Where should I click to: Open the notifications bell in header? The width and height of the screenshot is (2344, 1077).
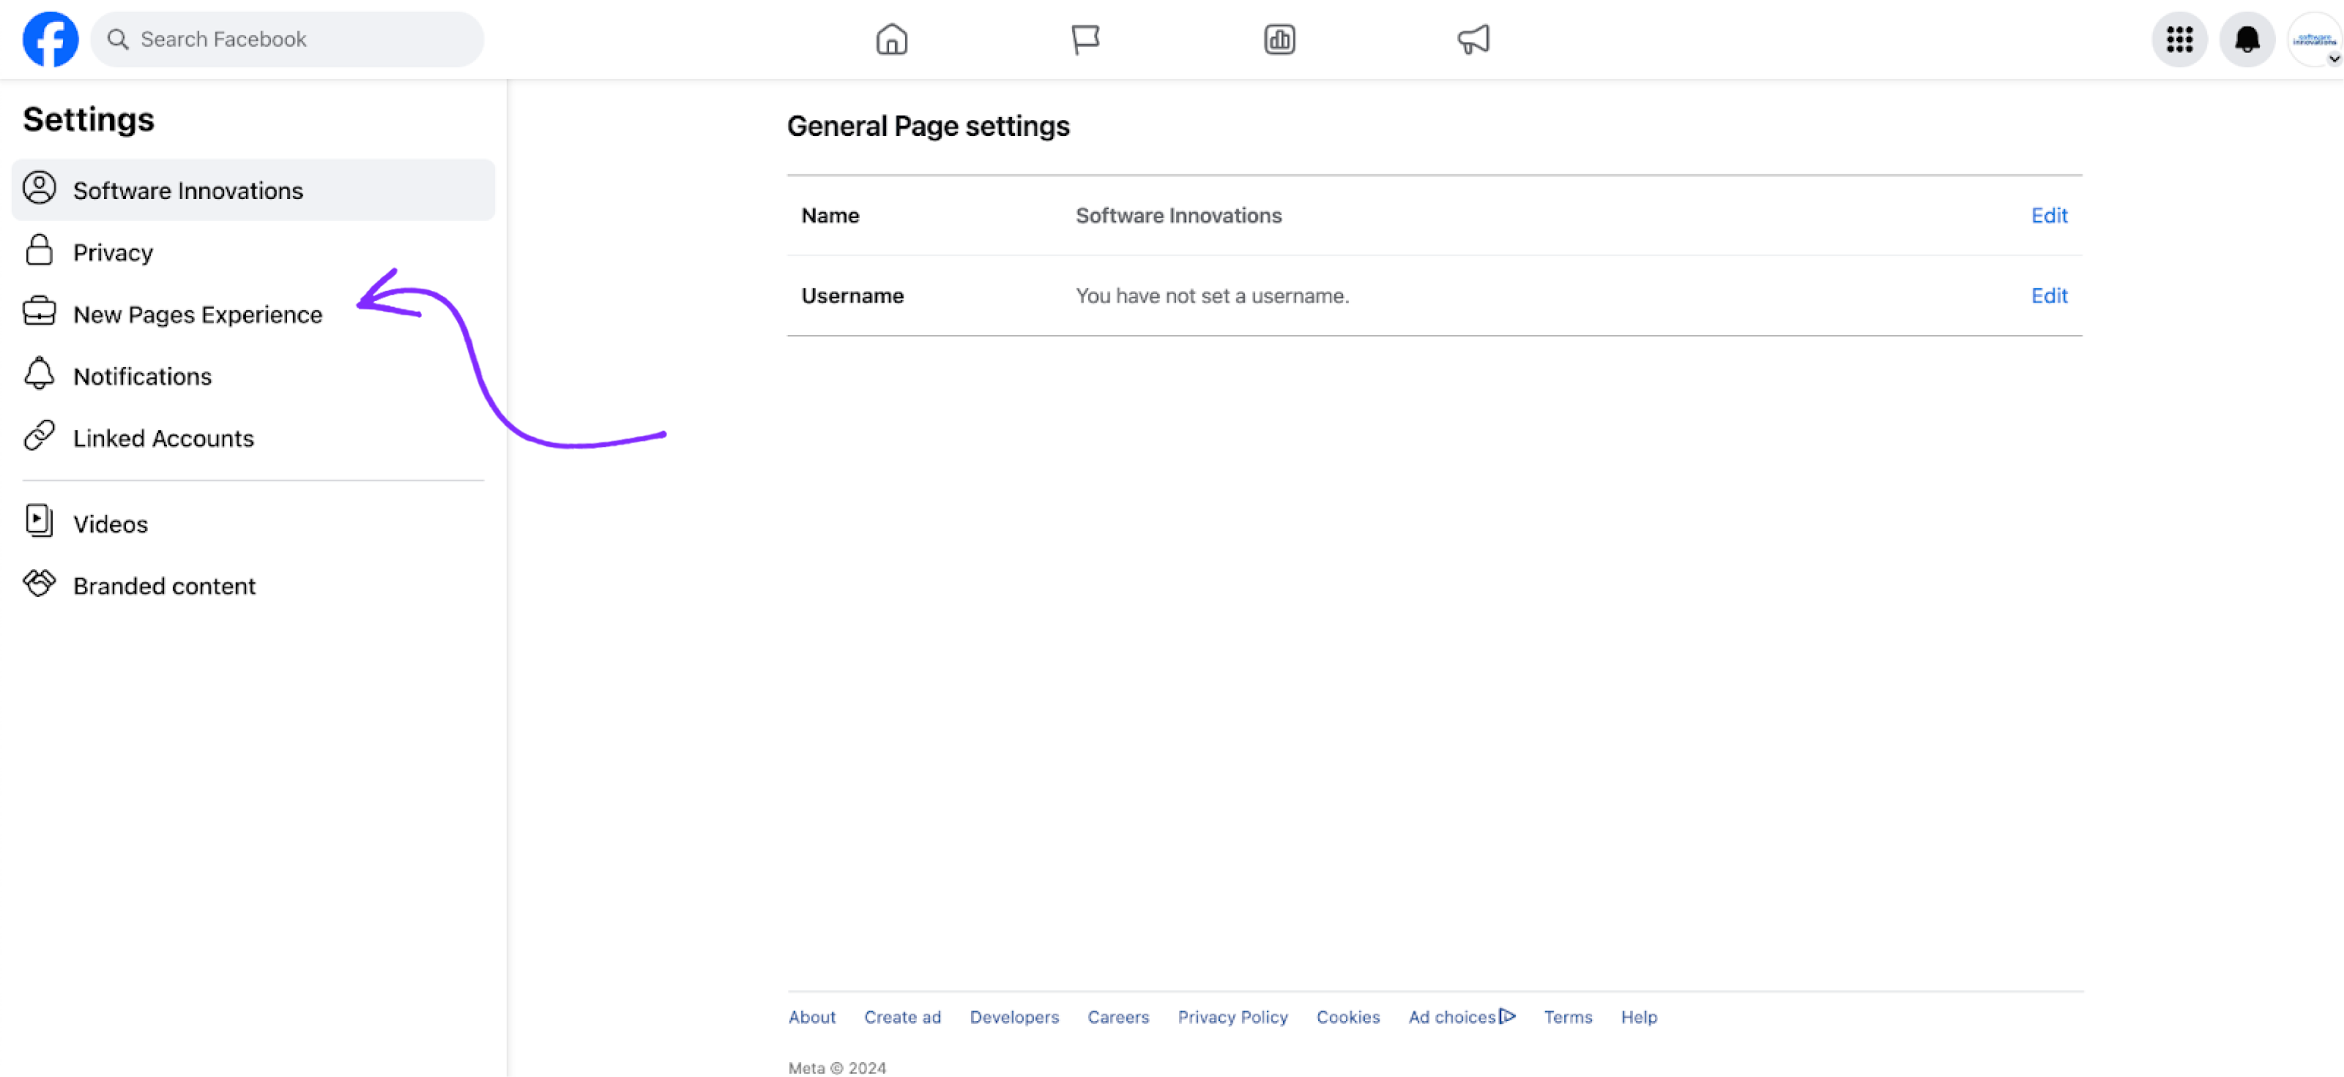(x=2247, y=39)
